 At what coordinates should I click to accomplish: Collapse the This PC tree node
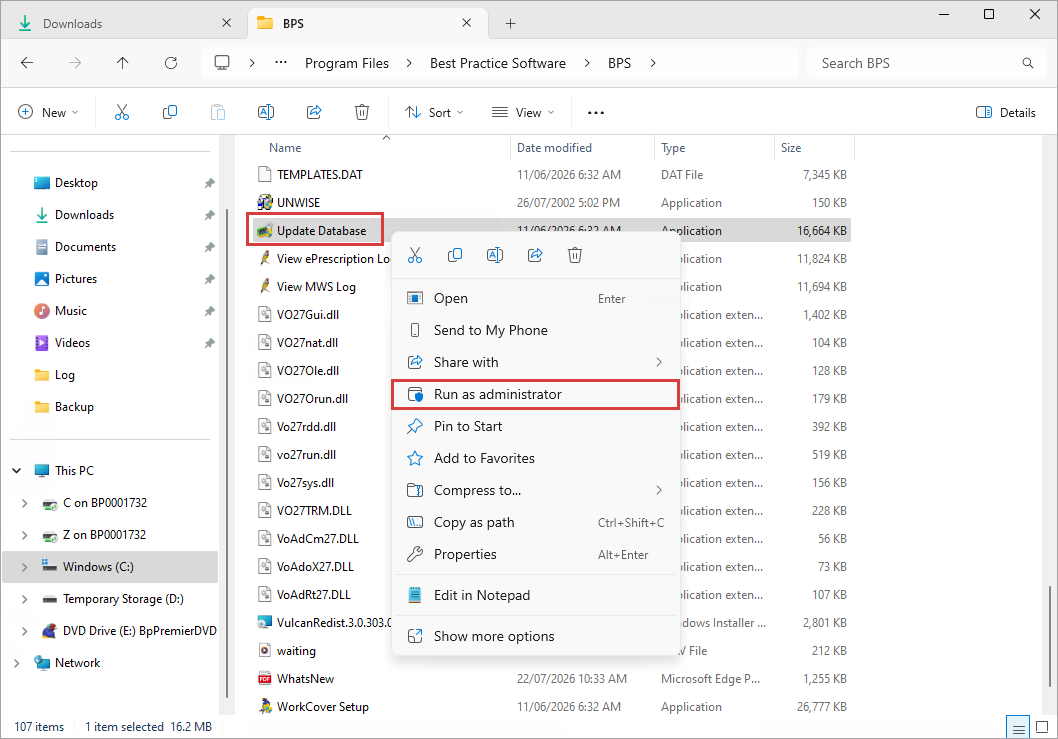point(16,470)
